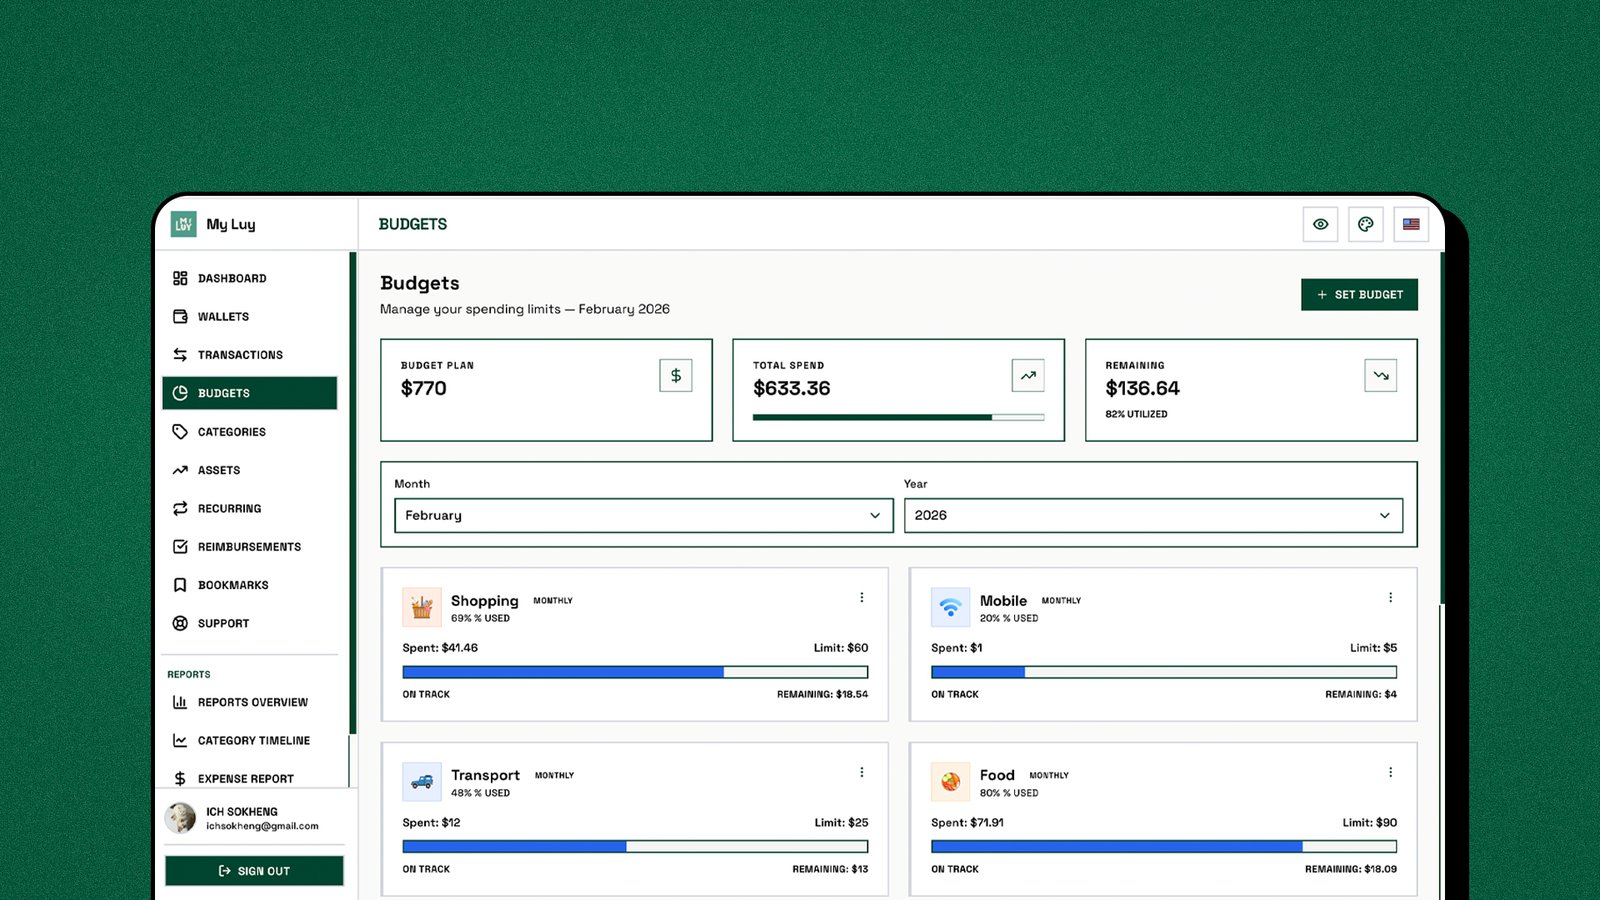Click the My Luy logo icon

tap(184, 224)
